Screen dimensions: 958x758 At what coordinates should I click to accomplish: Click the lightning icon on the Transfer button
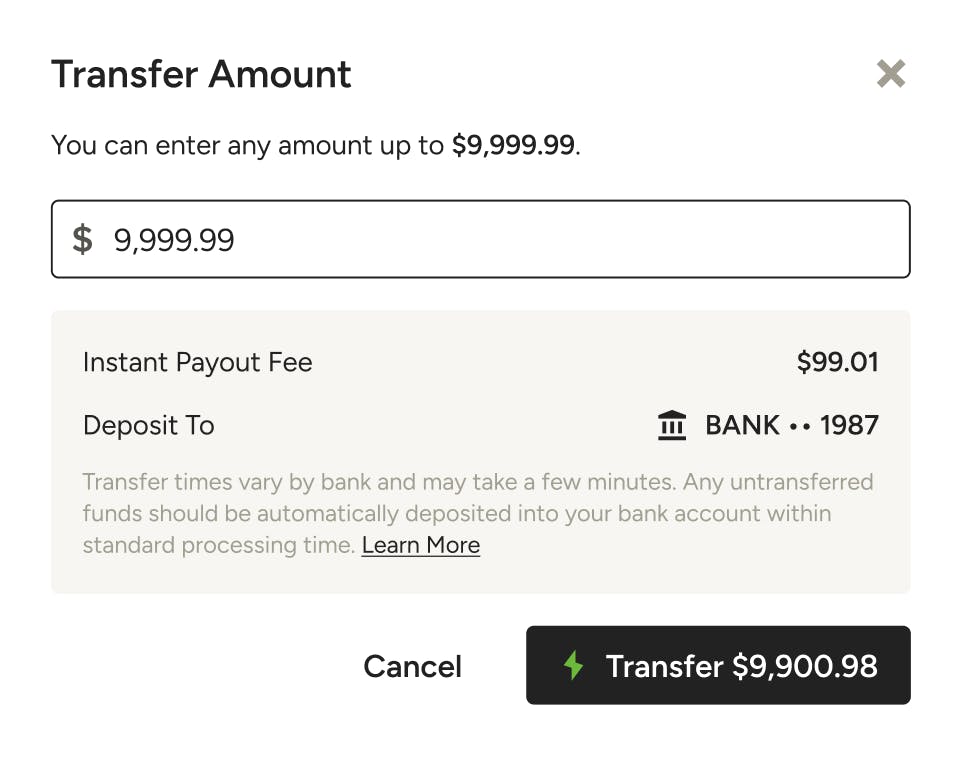(573, 666)
